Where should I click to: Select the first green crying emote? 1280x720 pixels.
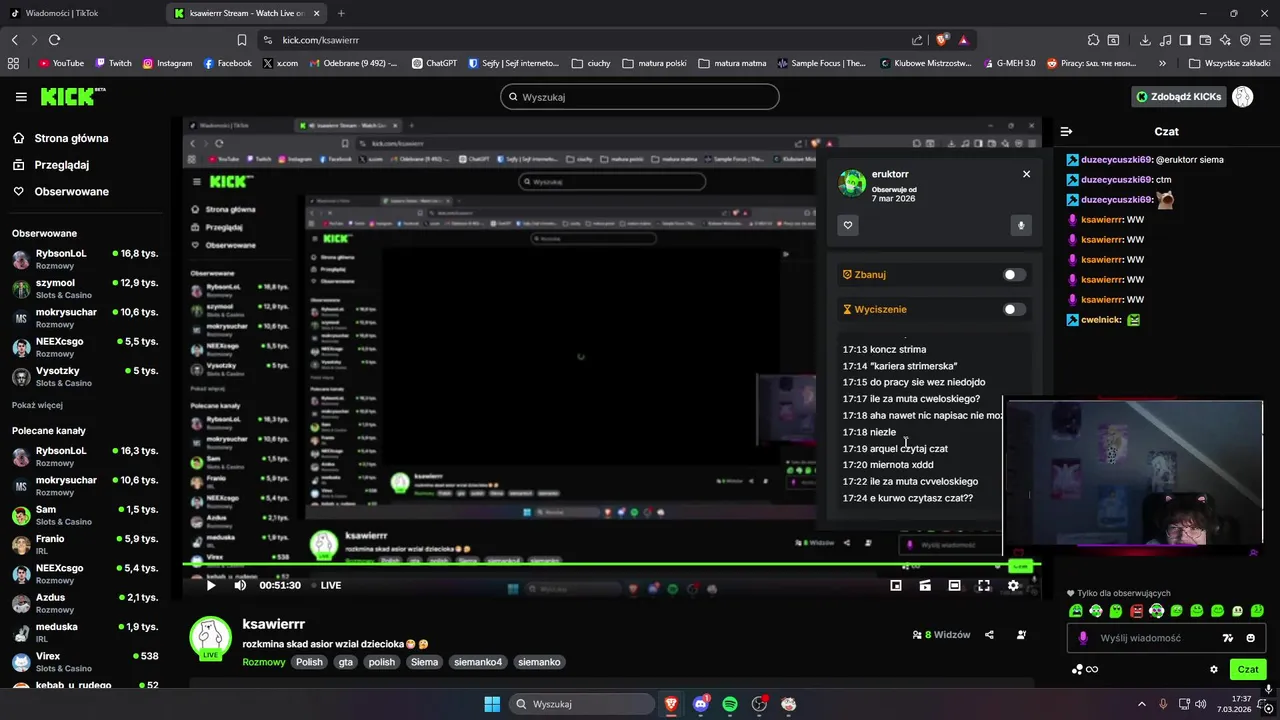[1076, 611]
